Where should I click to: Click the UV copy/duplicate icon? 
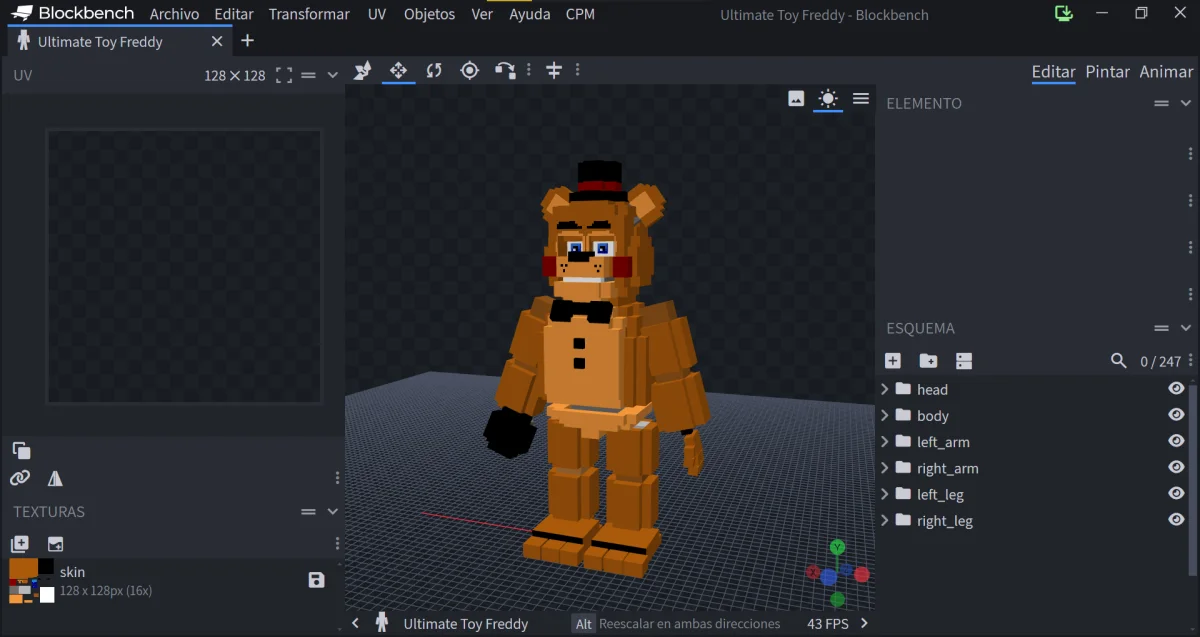(x=21, y=450)
